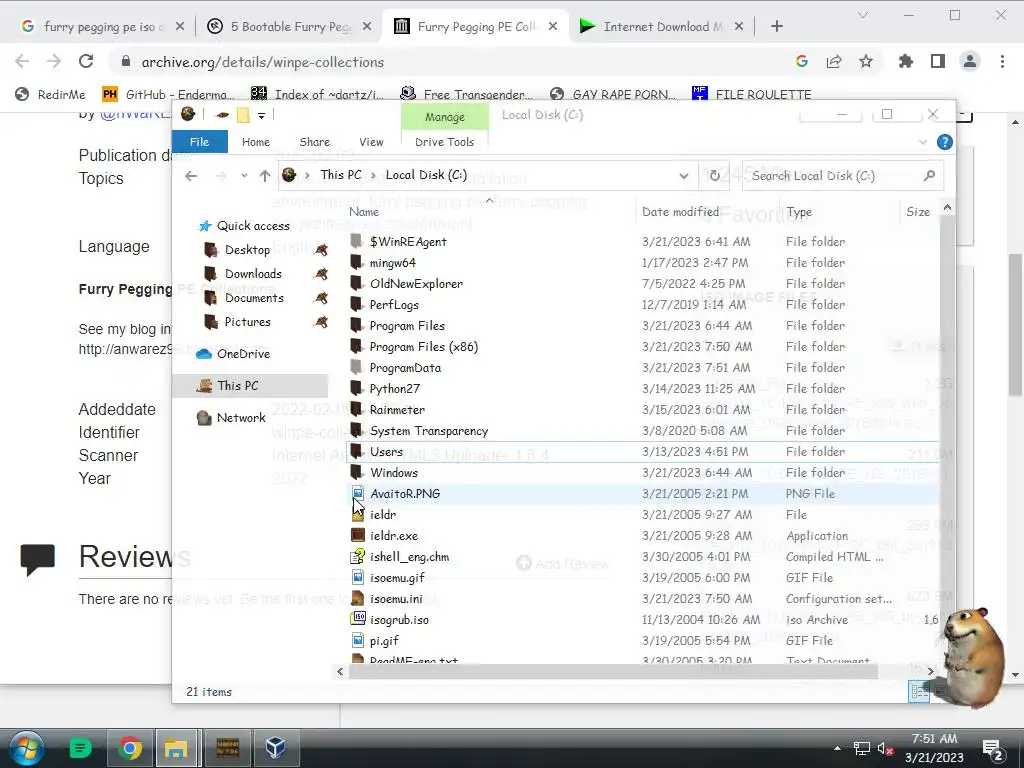1024x768 pixels.
Task: Sort files by Type column
Action: (x=799, y=212)
